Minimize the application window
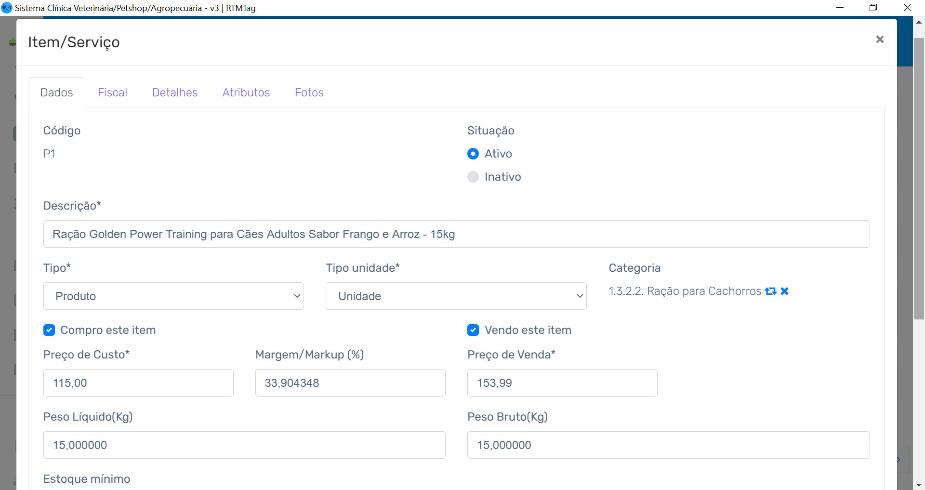The width and height of the screenshot is (925, 490). (838, 7)
